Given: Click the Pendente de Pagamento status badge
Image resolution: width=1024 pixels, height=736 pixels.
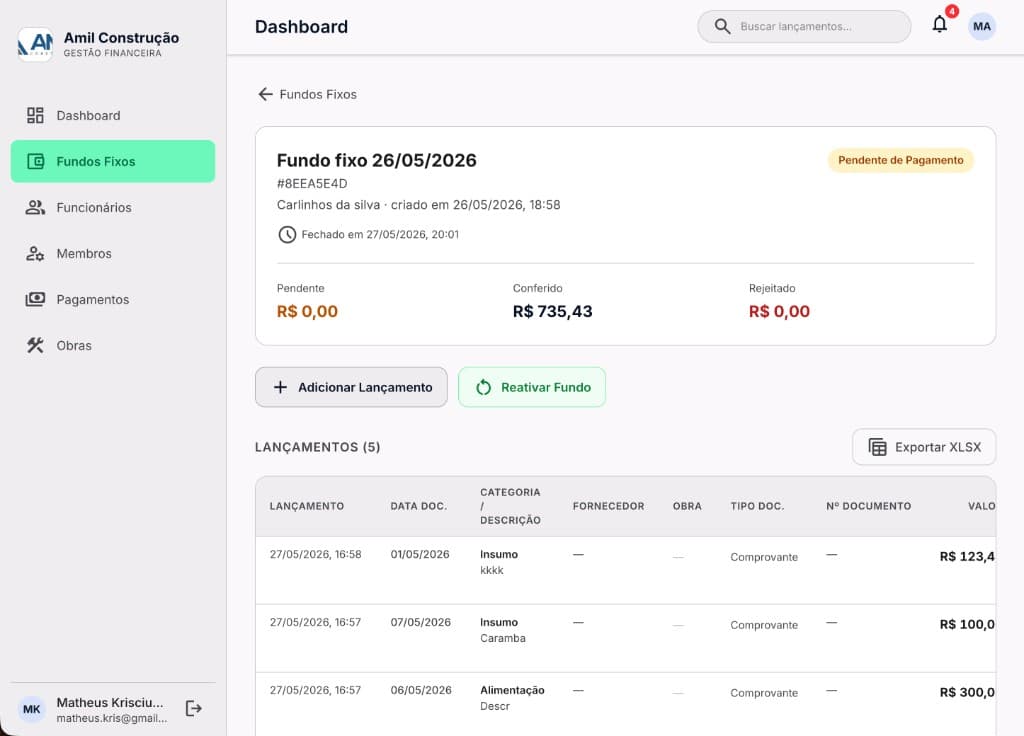Looking at the screenshot, I should (901, 160).
